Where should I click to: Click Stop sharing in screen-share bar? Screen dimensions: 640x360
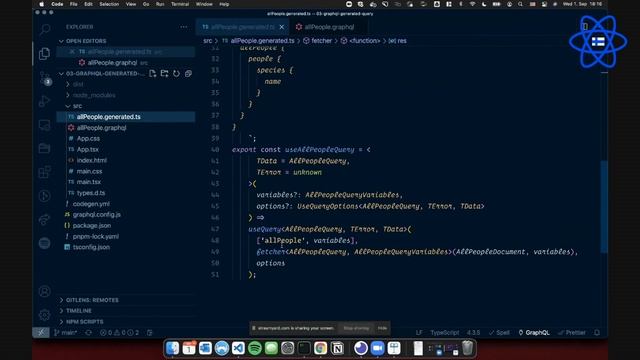(356, 328)
